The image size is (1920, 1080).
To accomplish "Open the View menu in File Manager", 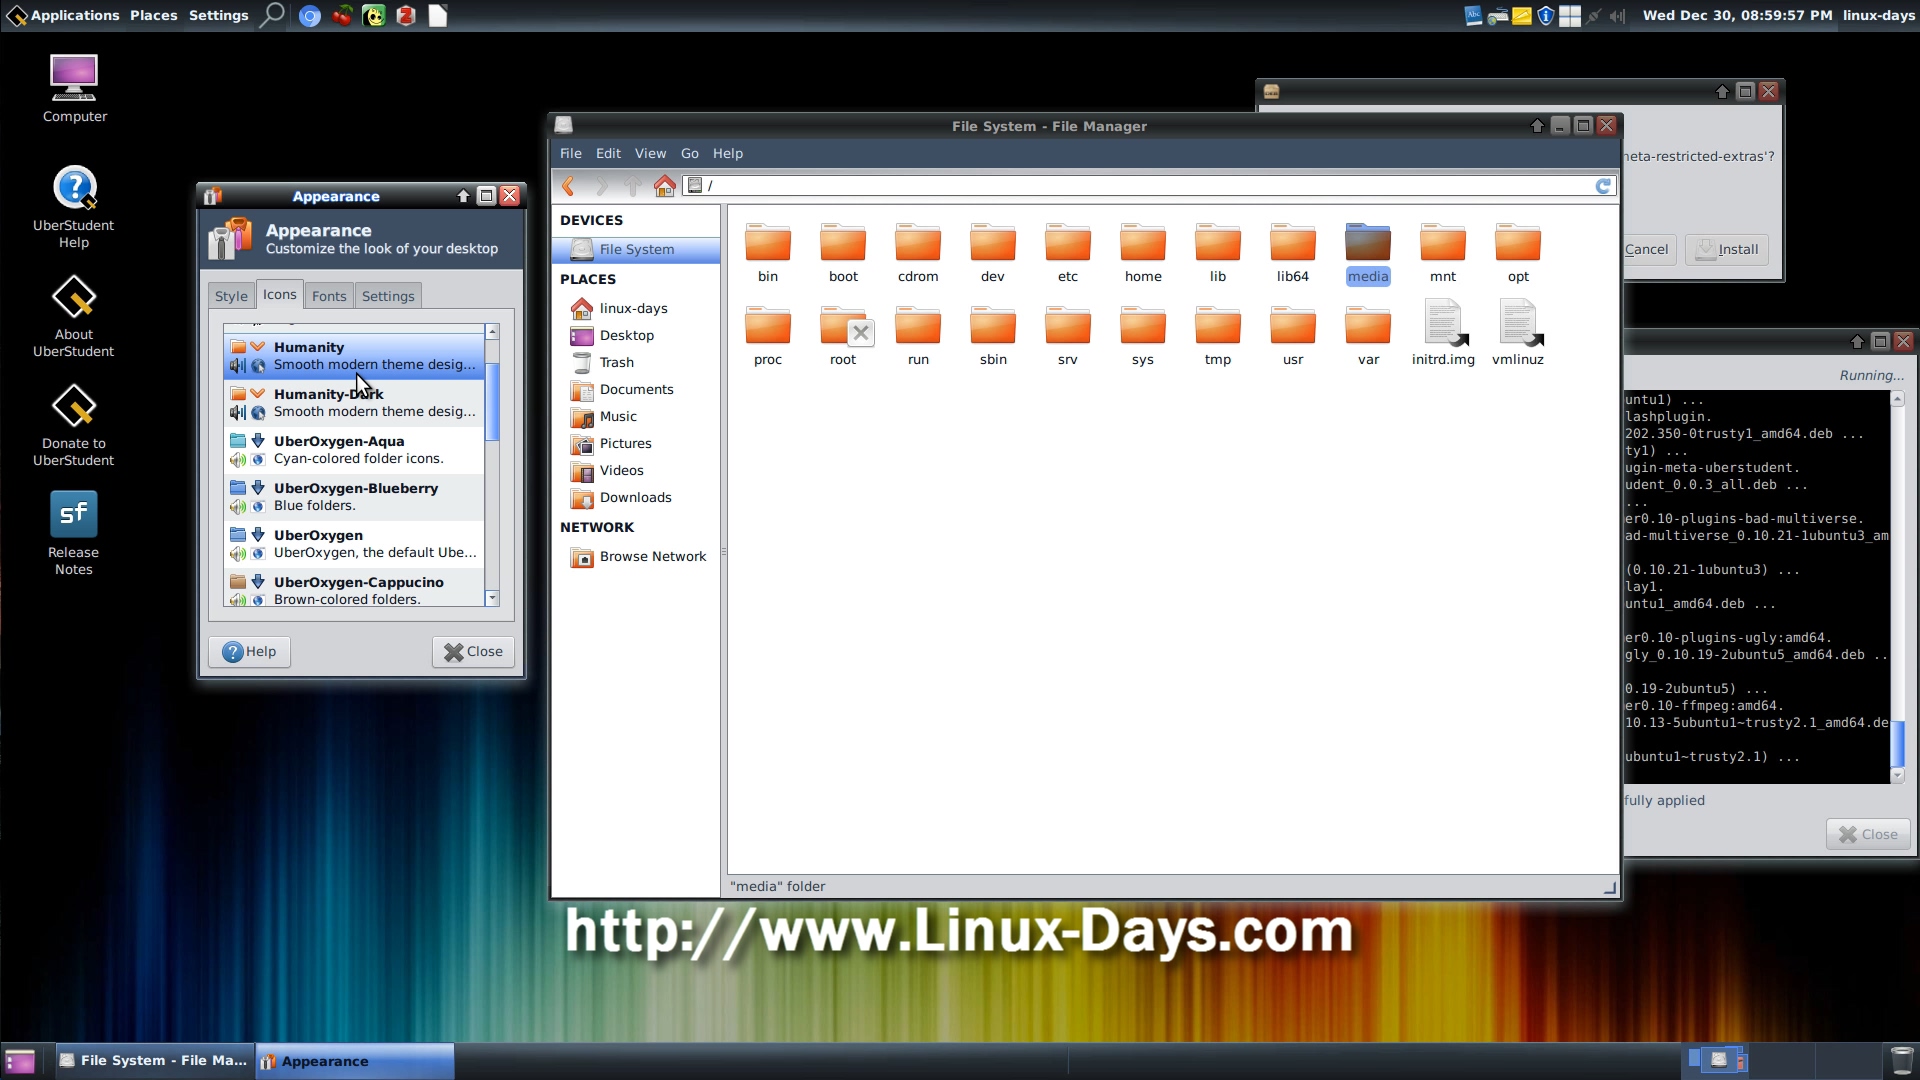I will click(x=650, y=153).
